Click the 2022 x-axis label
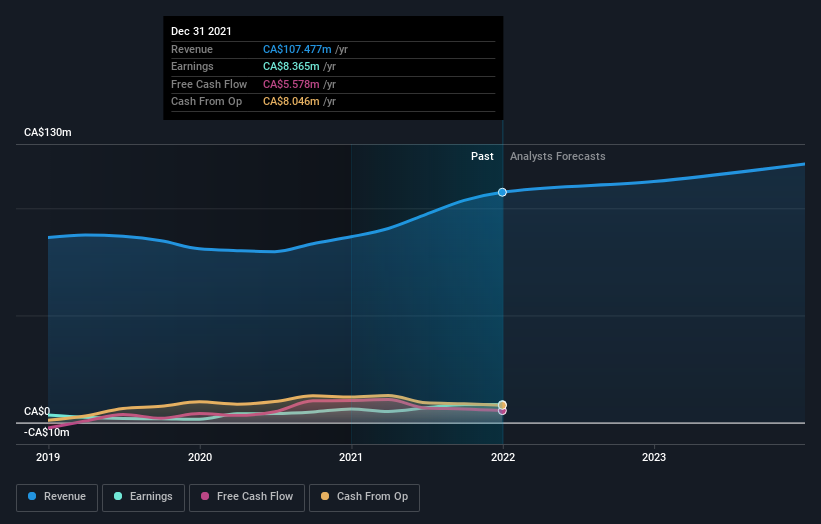This screenshot has width=821, height=524. point(503,458)
